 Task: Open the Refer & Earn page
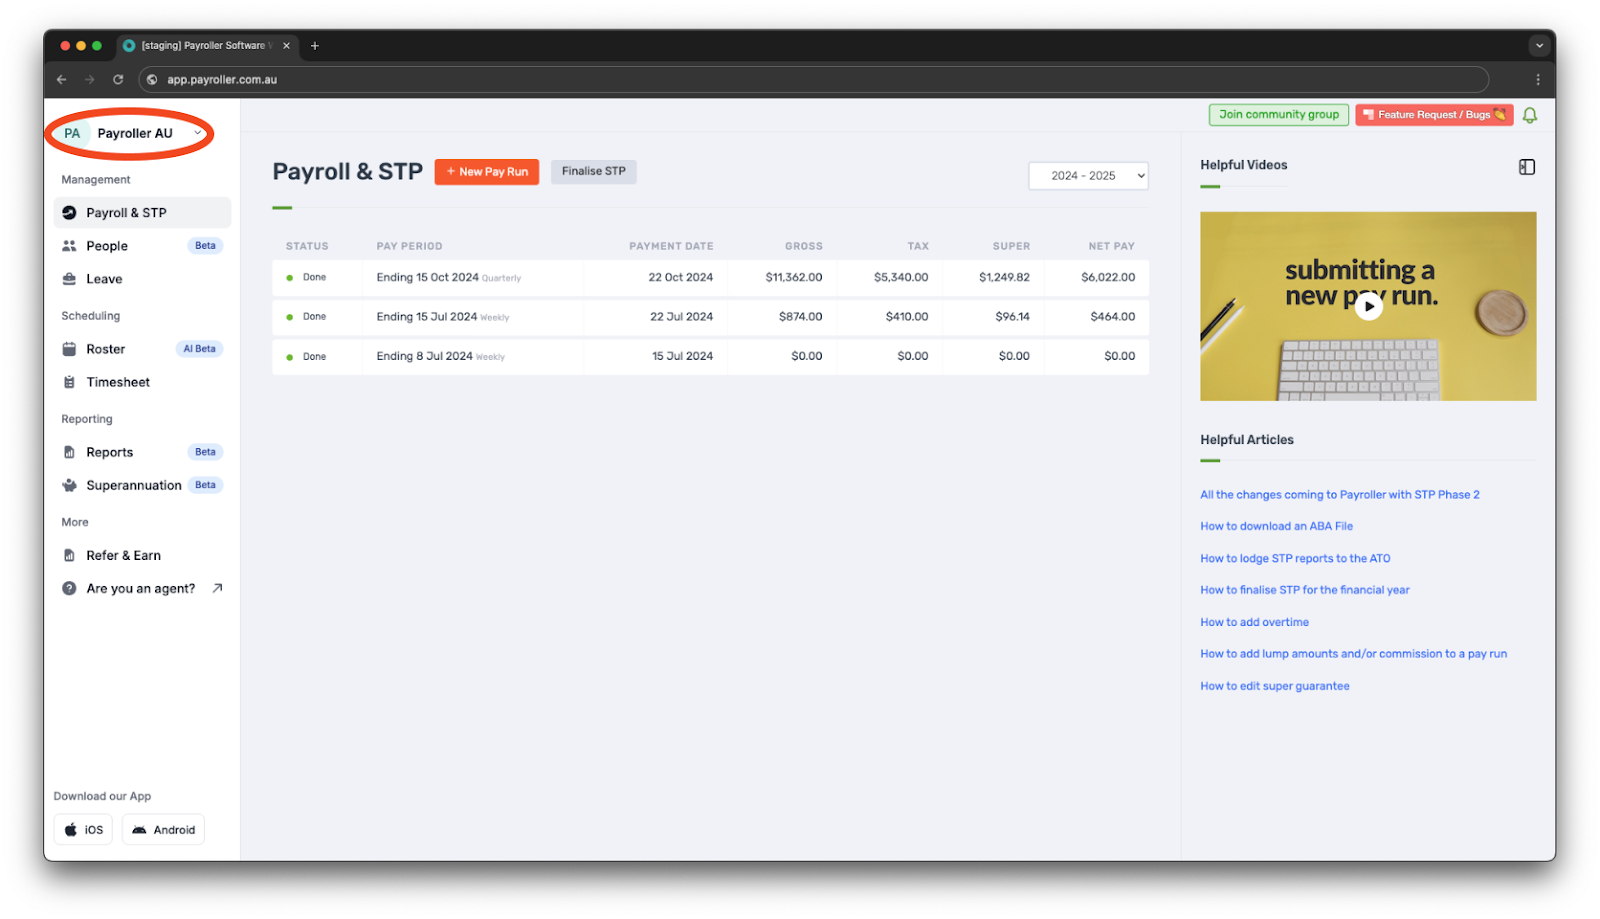point(124,555)
